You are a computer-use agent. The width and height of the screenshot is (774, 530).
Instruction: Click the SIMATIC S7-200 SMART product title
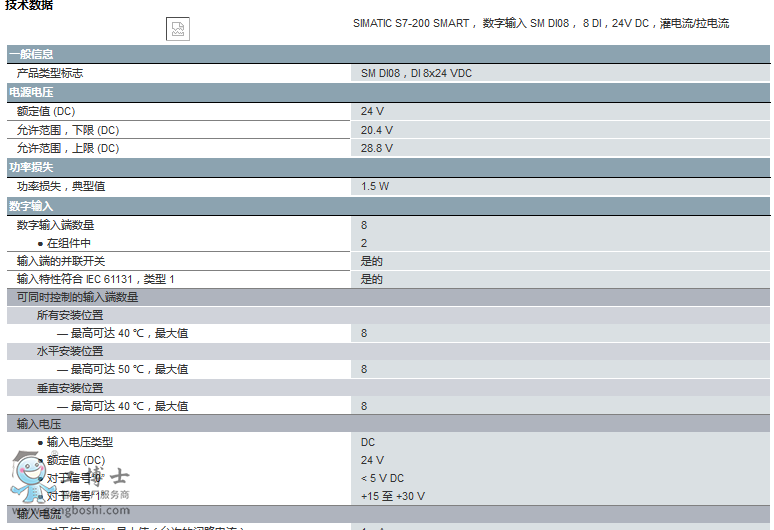540,23
